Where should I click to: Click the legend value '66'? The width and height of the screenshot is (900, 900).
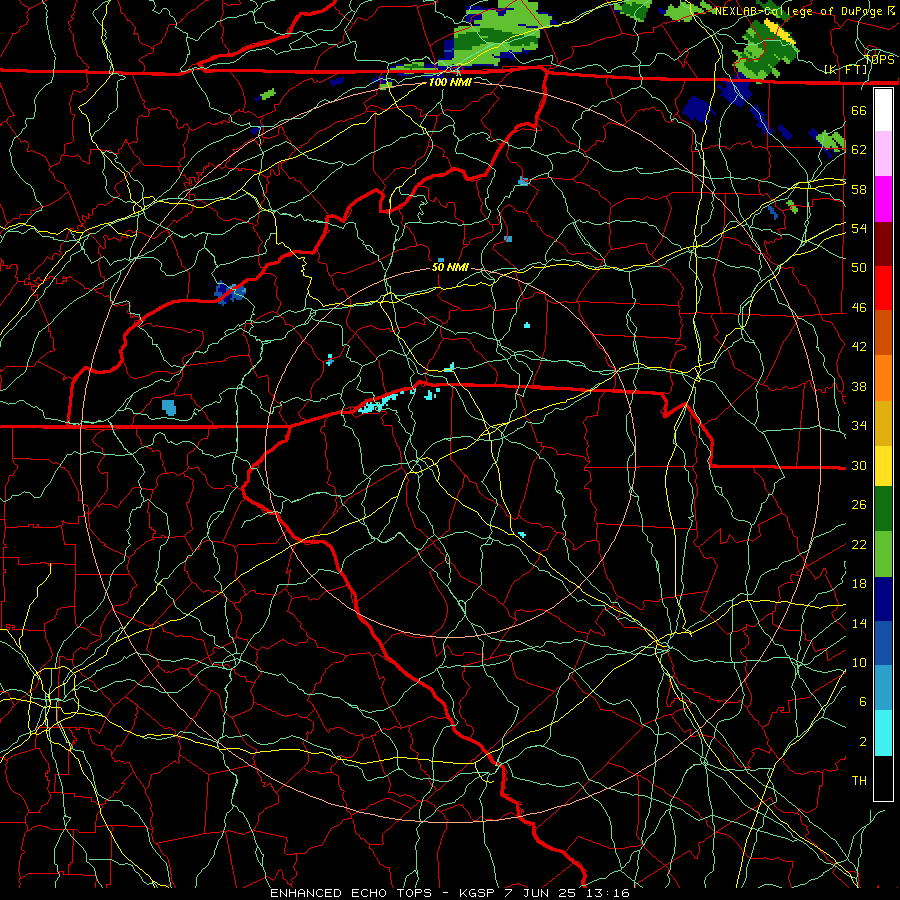[859, 111]
